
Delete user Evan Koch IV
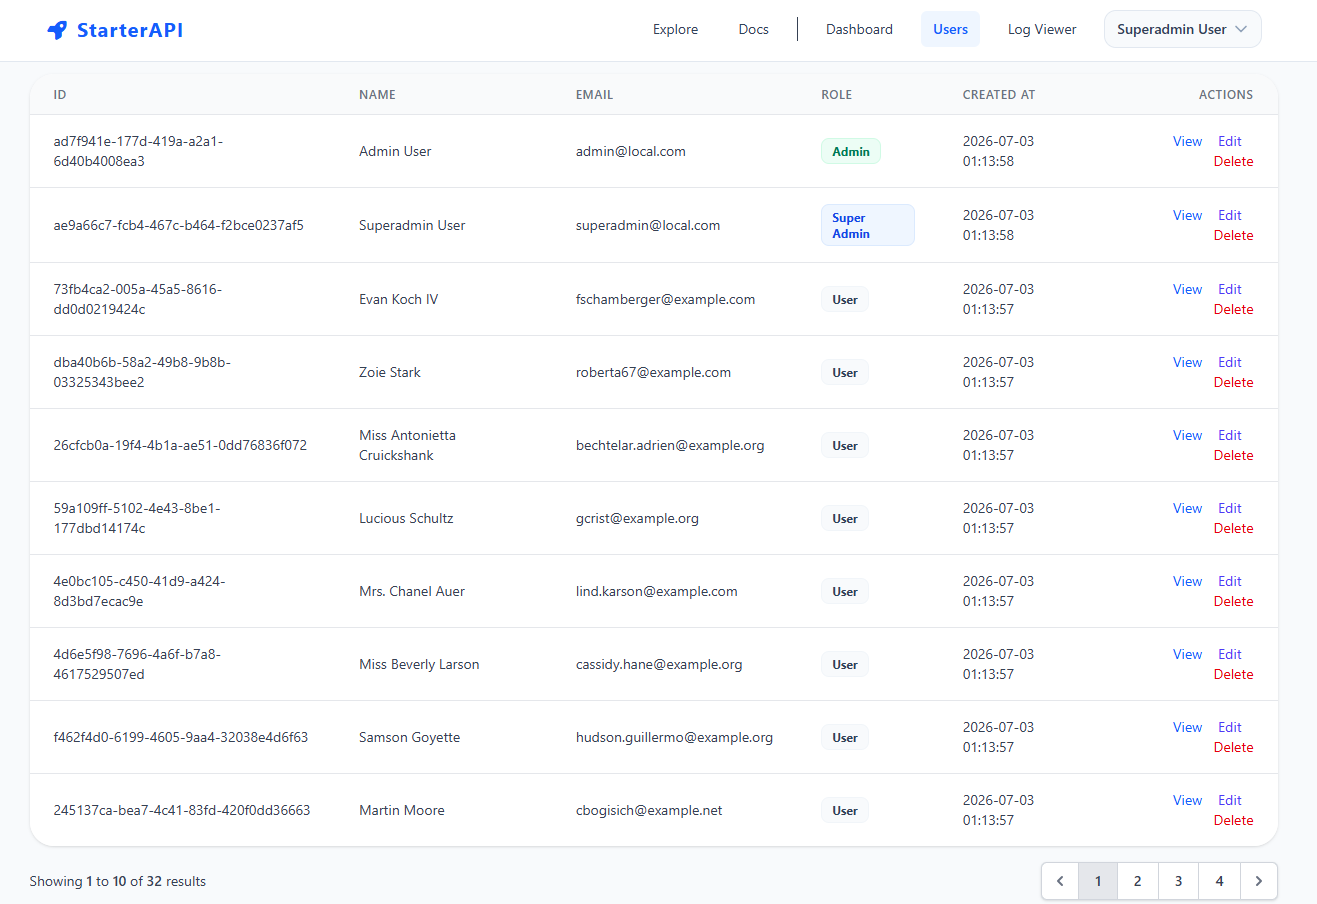click(1233, 309)
